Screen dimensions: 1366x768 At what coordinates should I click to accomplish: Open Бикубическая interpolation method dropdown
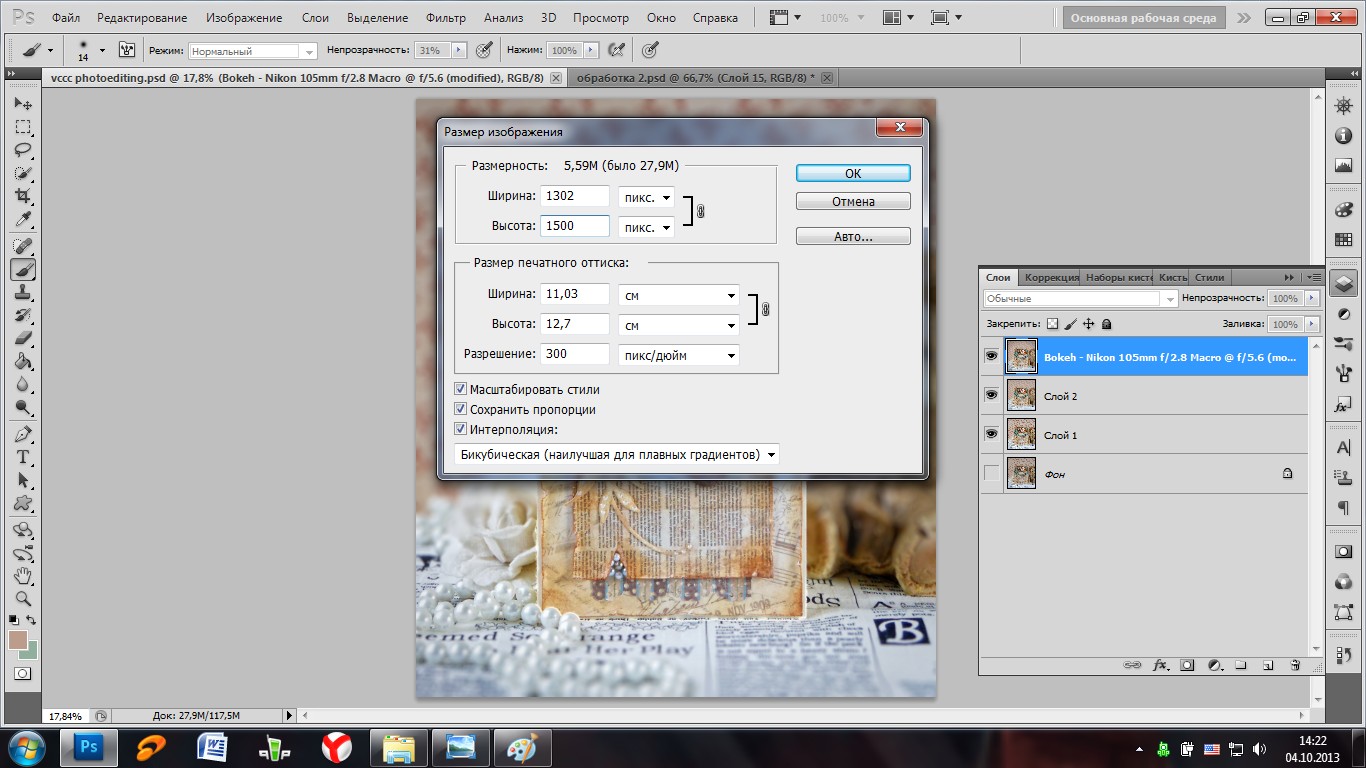[617, 454]
